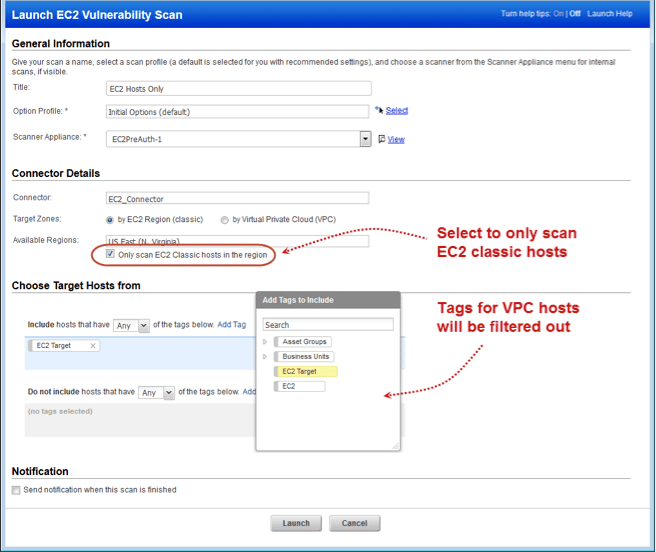Click Add Tag link for included hosts

pyautogui.click(x=232, y=325)
